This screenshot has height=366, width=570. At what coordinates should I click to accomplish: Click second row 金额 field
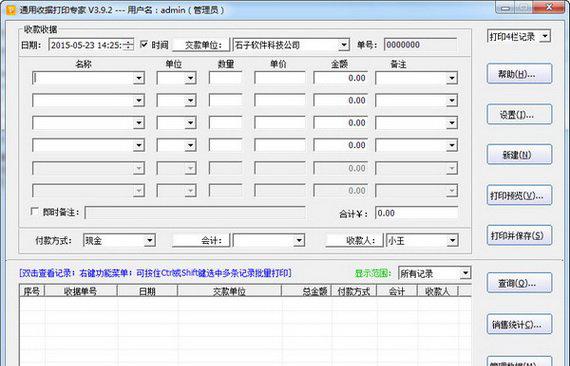tap(341, 101)
